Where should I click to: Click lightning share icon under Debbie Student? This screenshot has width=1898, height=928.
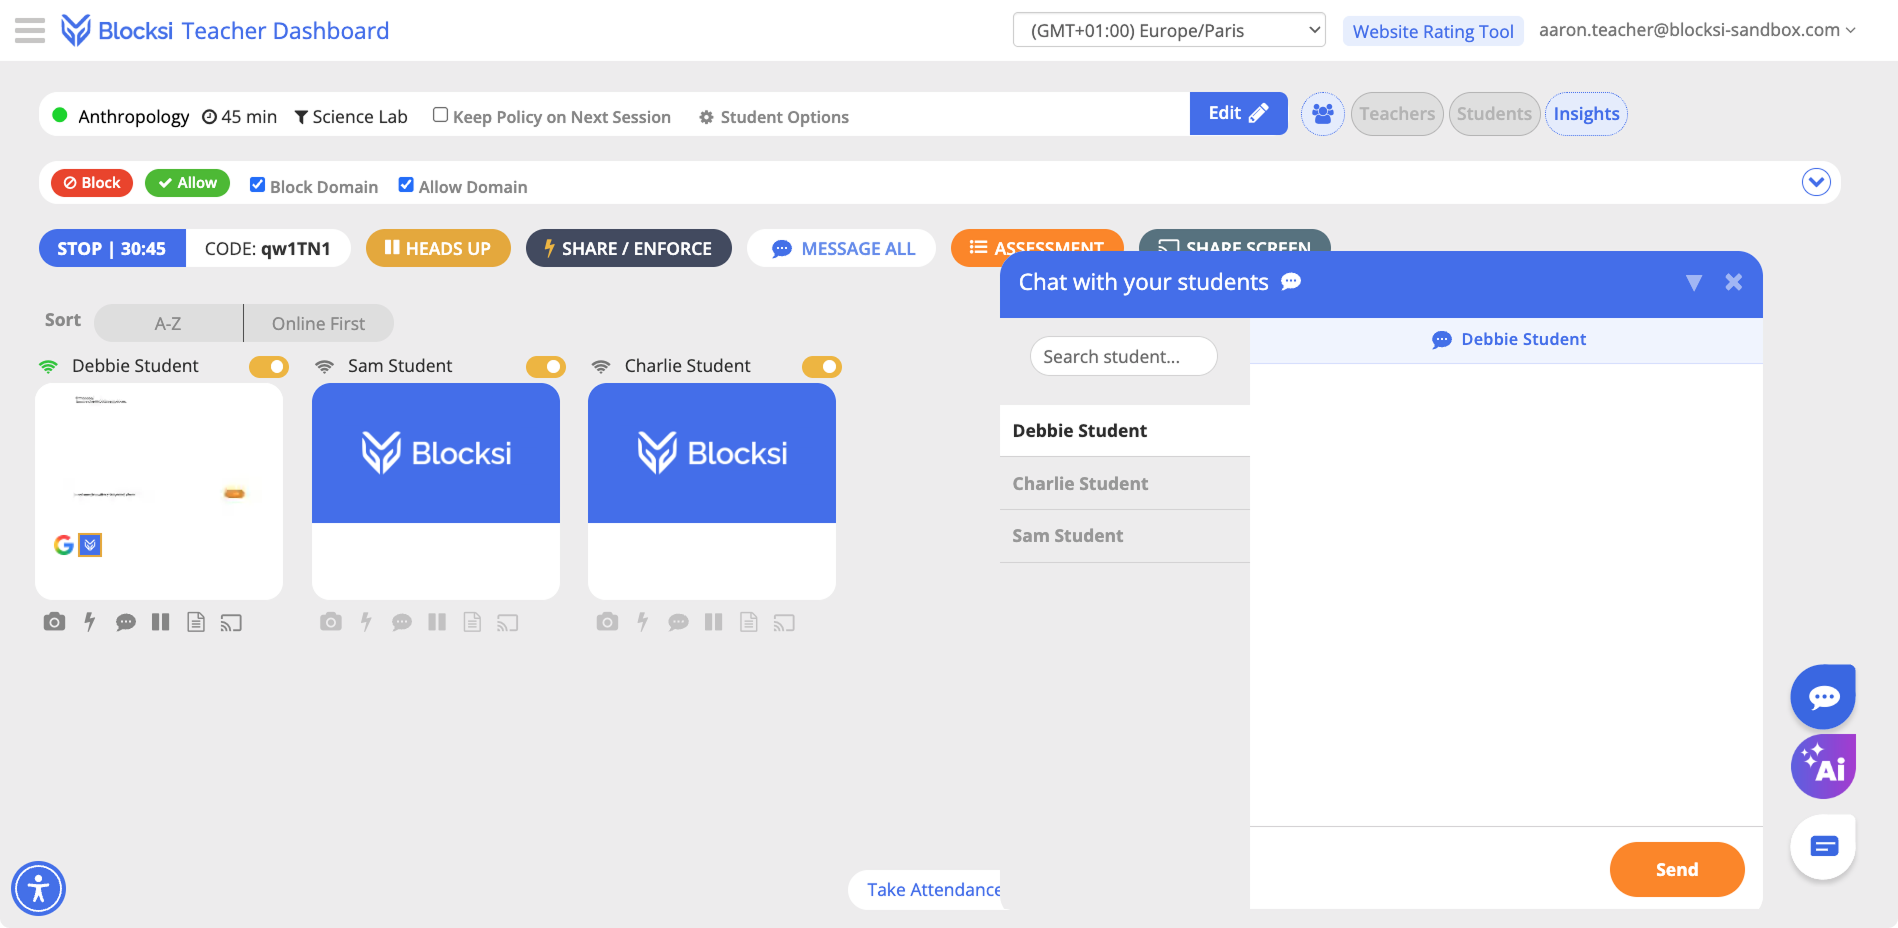(x=90, y=622)
